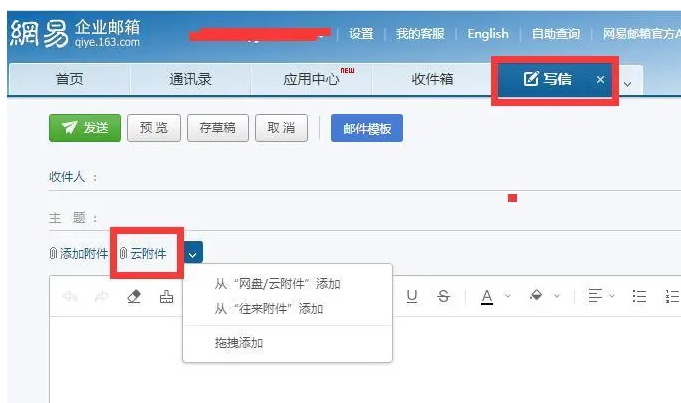The width and height of the screenshot is (681, 403).
Task: Select 拖拽添加 menu option
Action: (239, 343)
